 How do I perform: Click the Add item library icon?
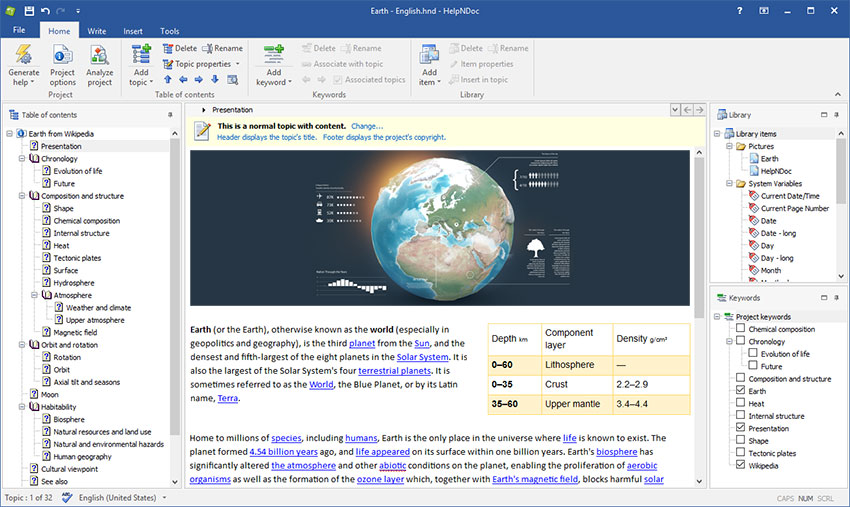click(x=429, y=56)
